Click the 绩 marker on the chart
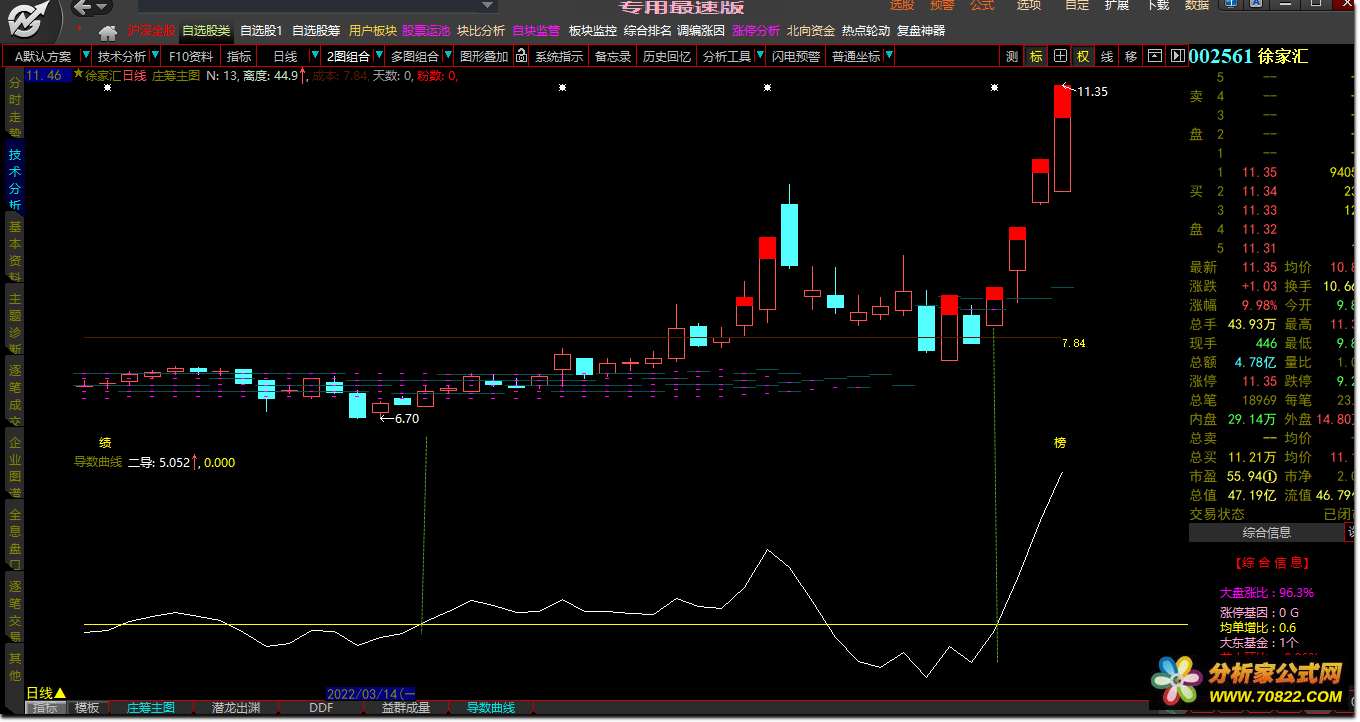 [105, 443]
